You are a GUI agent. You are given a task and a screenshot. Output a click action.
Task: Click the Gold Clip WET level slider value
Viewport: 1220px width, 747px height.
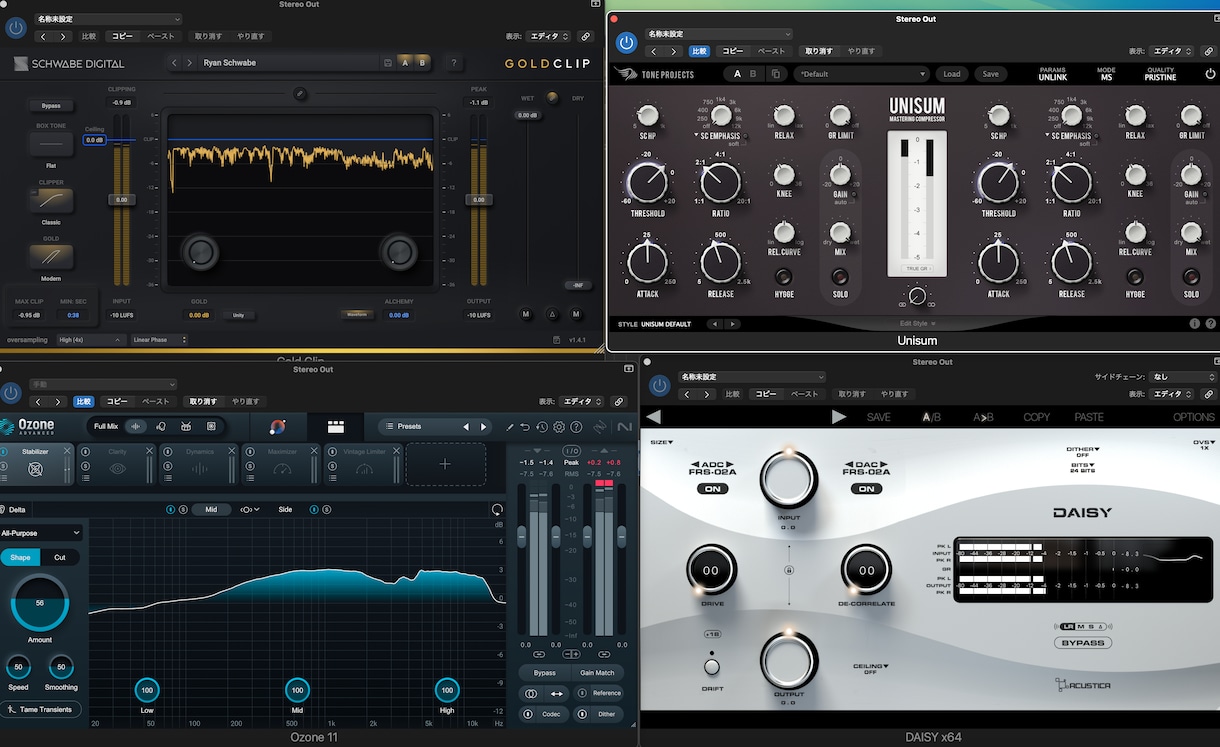527,115
